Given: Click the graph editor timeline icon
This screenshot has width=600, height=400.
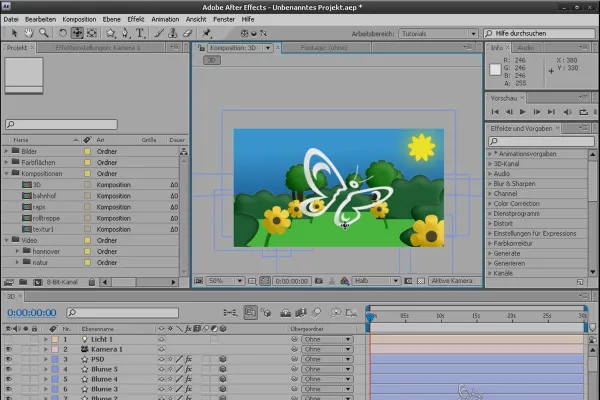Looking at the screenshot, I should coord(351,313).
